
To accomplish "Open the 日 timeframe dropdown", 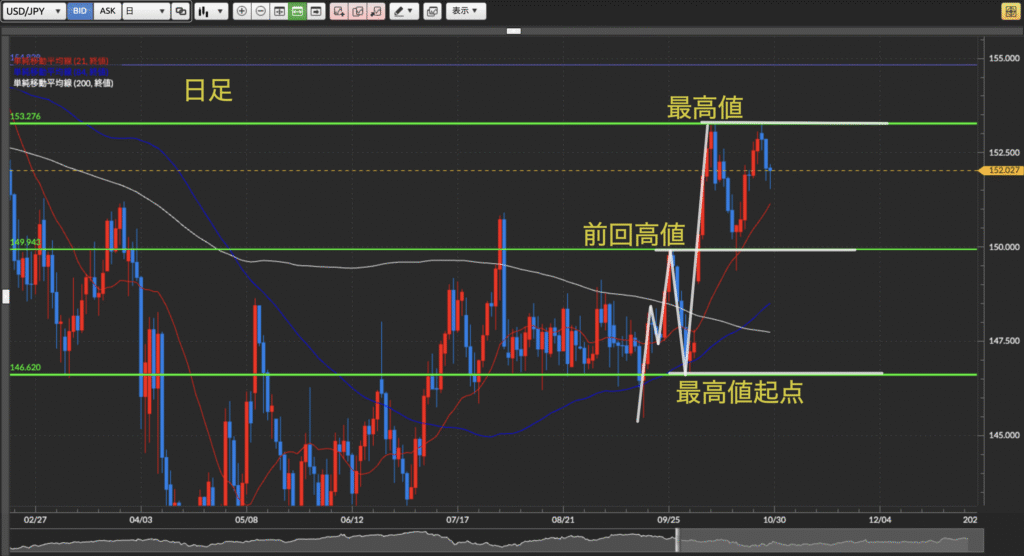I will [x=147, y=11].
